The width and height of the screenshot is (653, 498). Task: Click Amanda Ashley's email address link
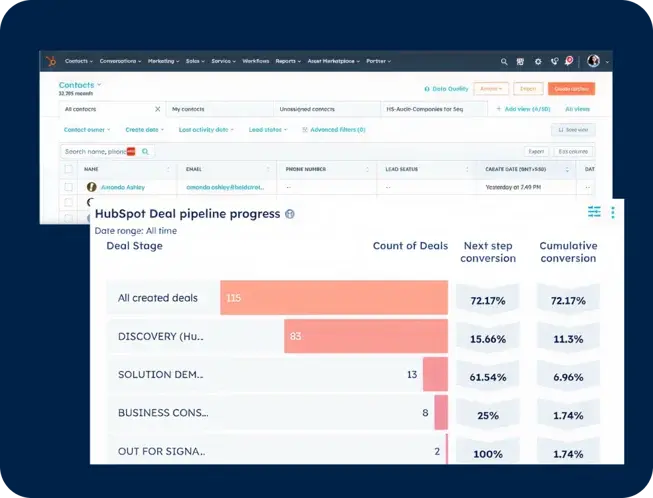(225, 187)
